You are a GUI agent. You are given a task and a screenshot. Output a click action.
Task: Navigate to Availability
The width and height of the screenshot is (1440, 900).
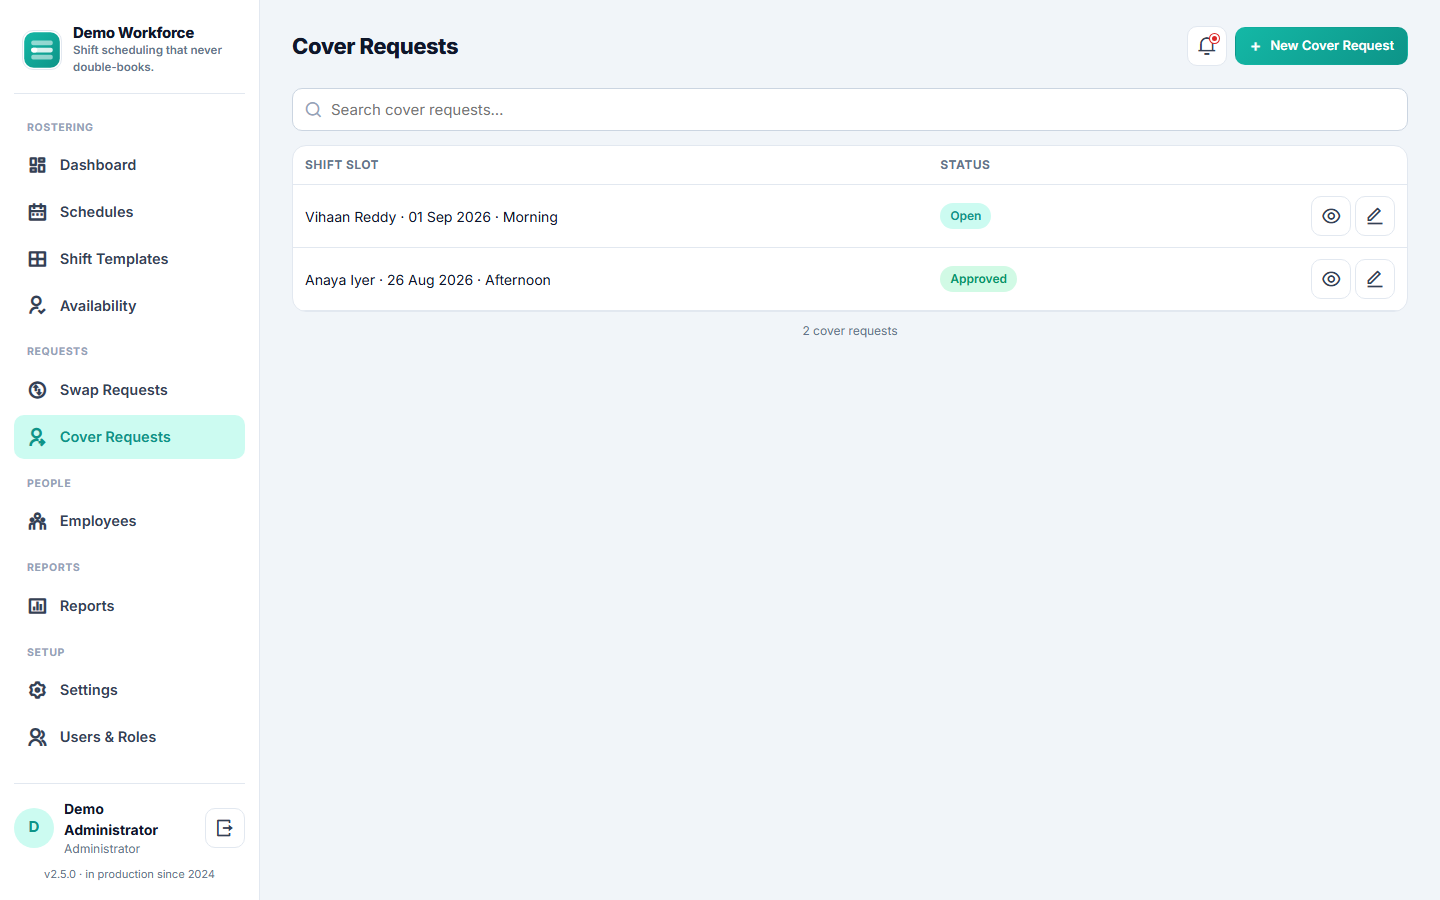point(129,306)
